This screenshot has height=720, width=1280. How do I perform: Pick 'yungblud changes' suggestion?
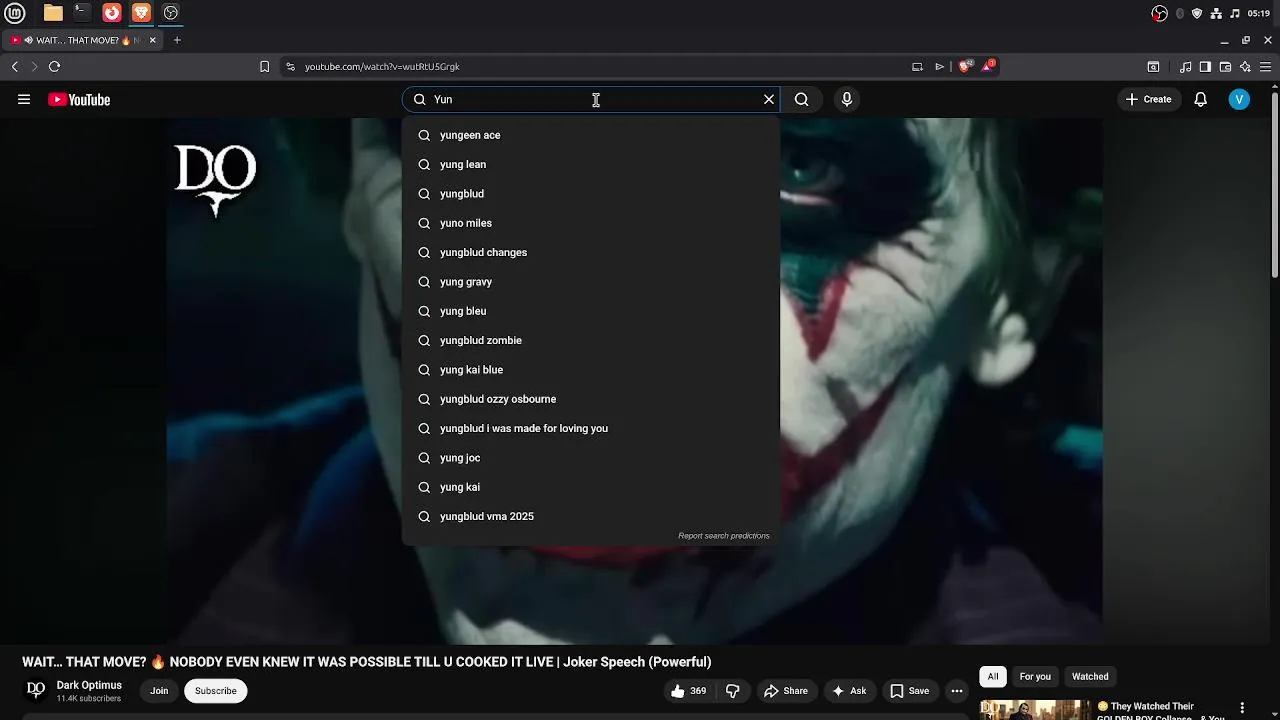point(591,252)
